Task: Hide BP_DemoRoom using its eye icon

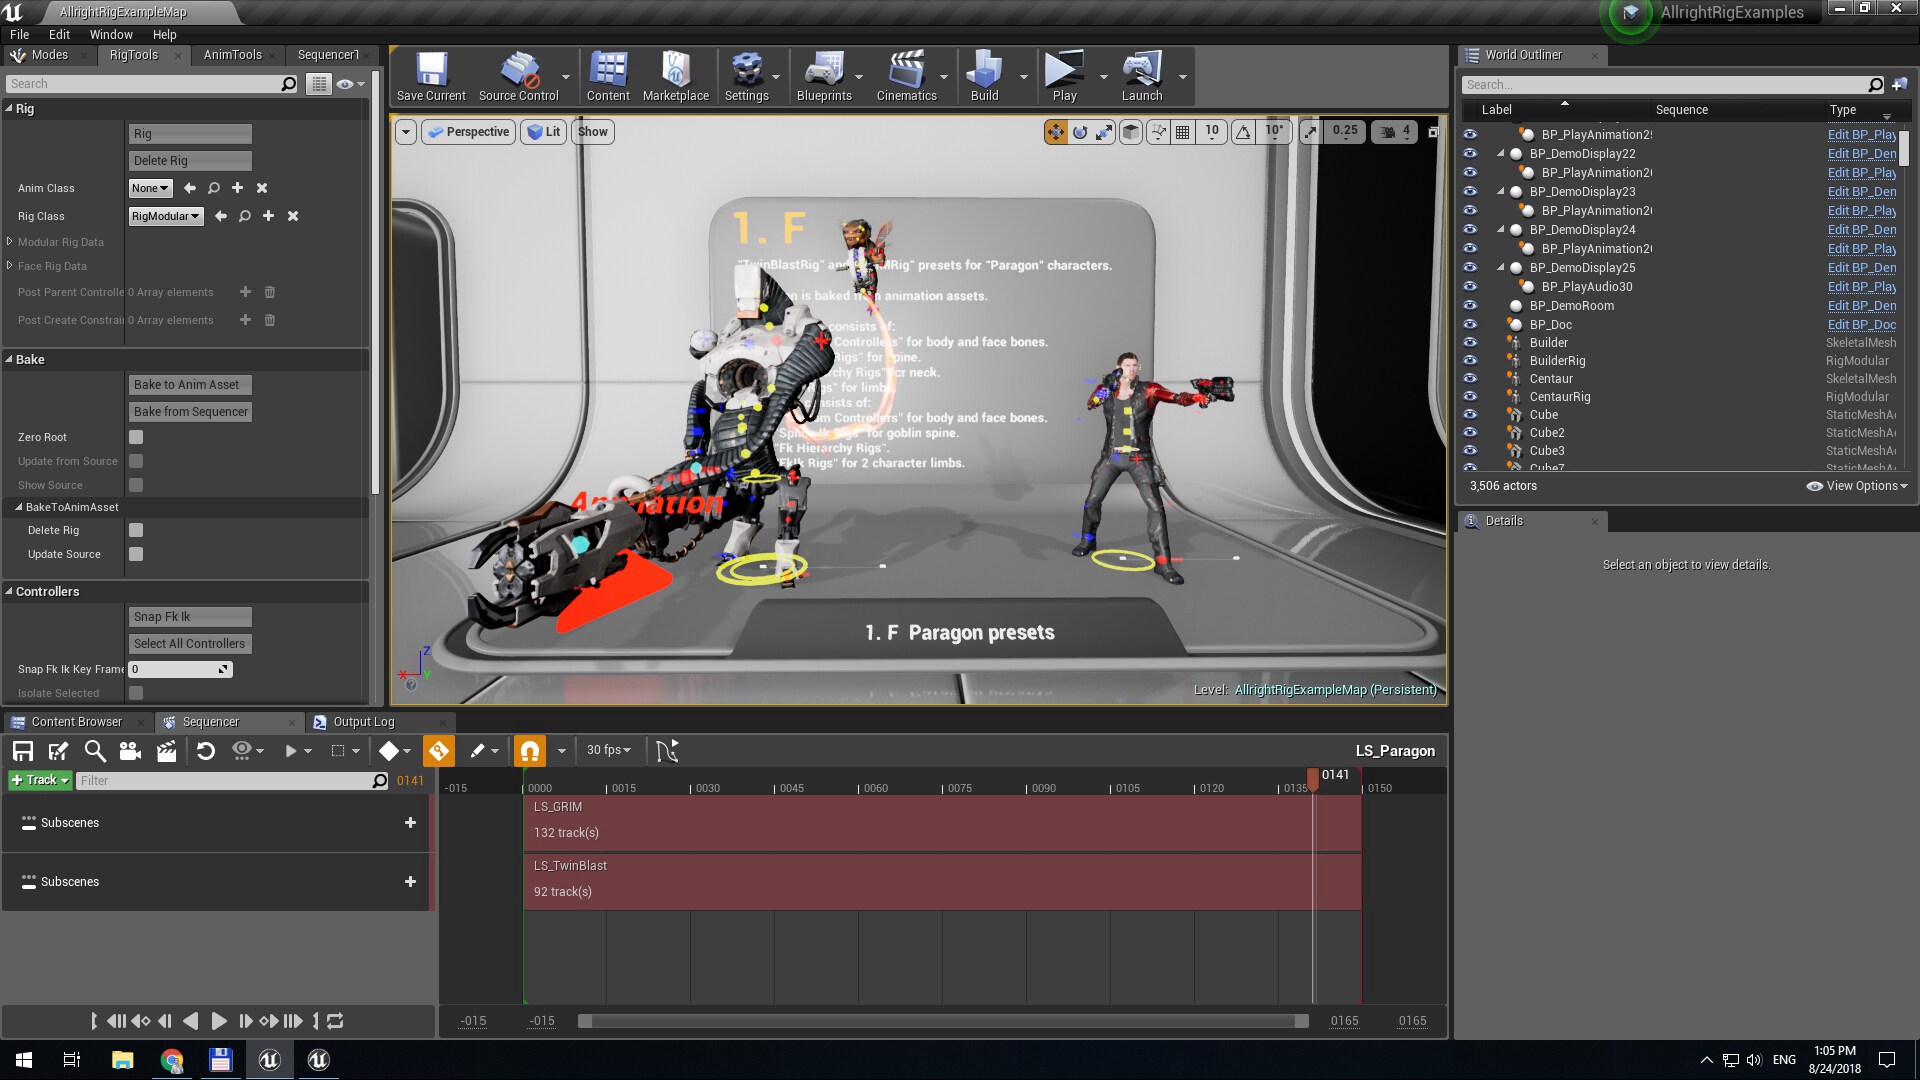Action: [1470, 306]
